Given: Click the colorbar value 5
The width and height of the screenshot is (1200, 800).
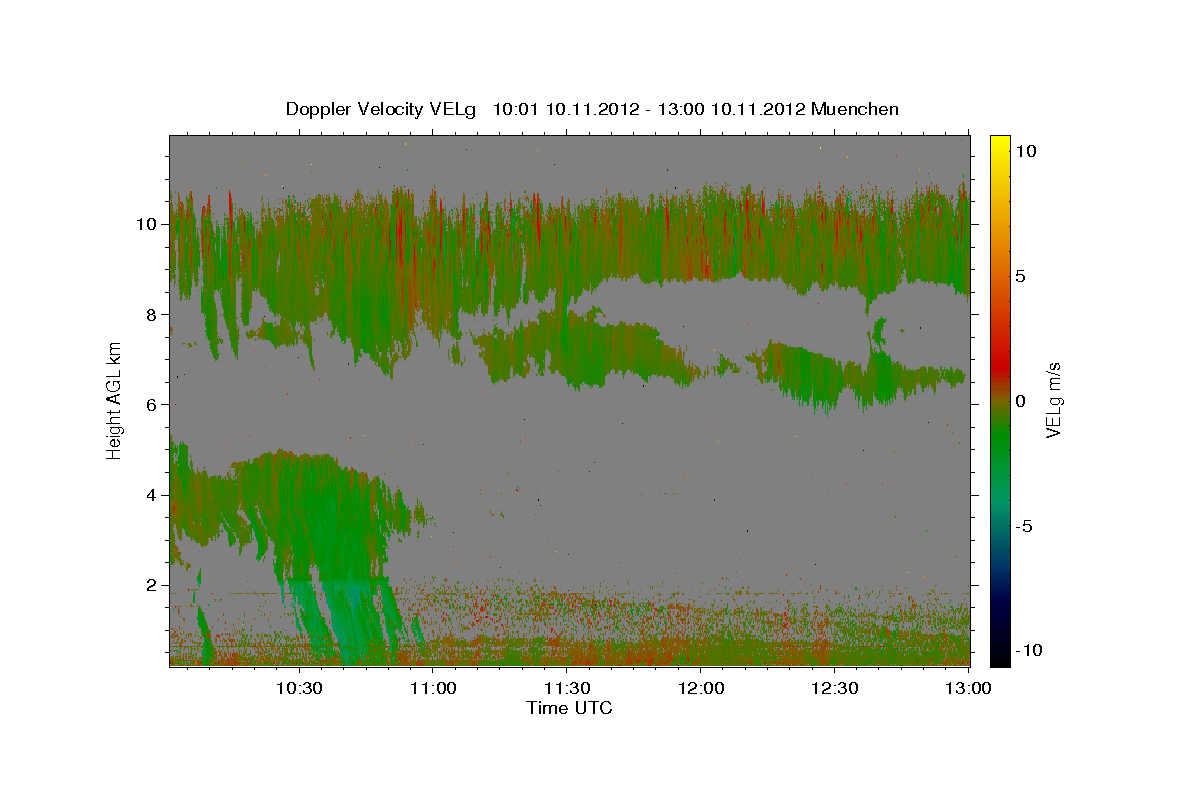Looking at the screenshot, I should pos(1022,276).
